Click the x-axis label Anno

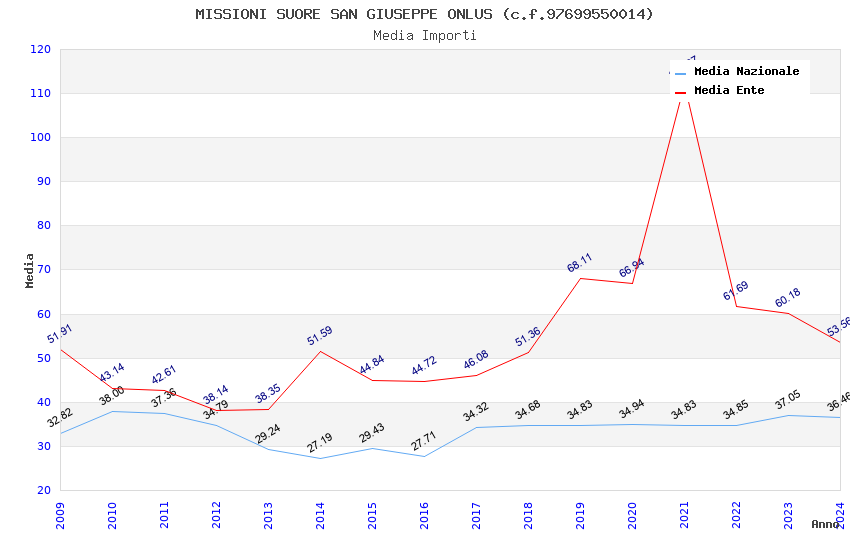pos(825,524)
